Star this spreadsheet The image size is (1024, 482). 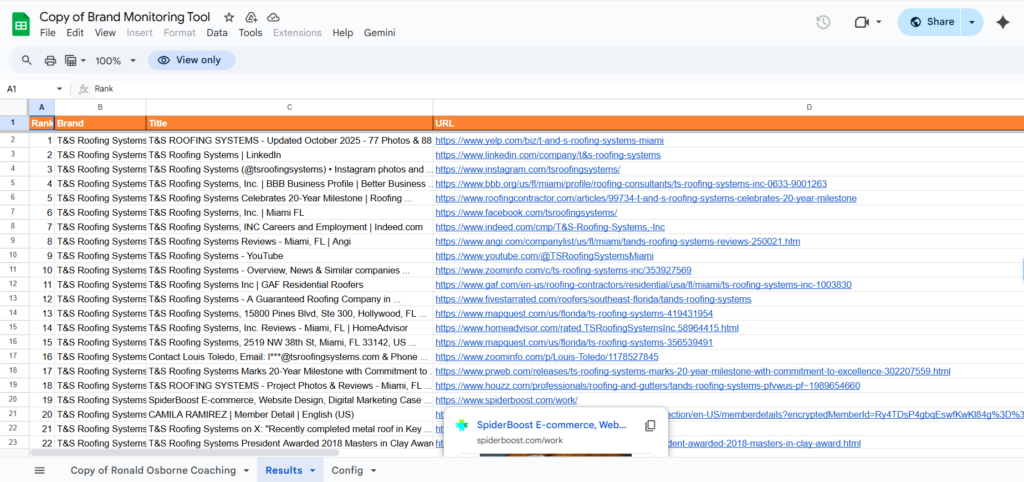click(229, 18)
